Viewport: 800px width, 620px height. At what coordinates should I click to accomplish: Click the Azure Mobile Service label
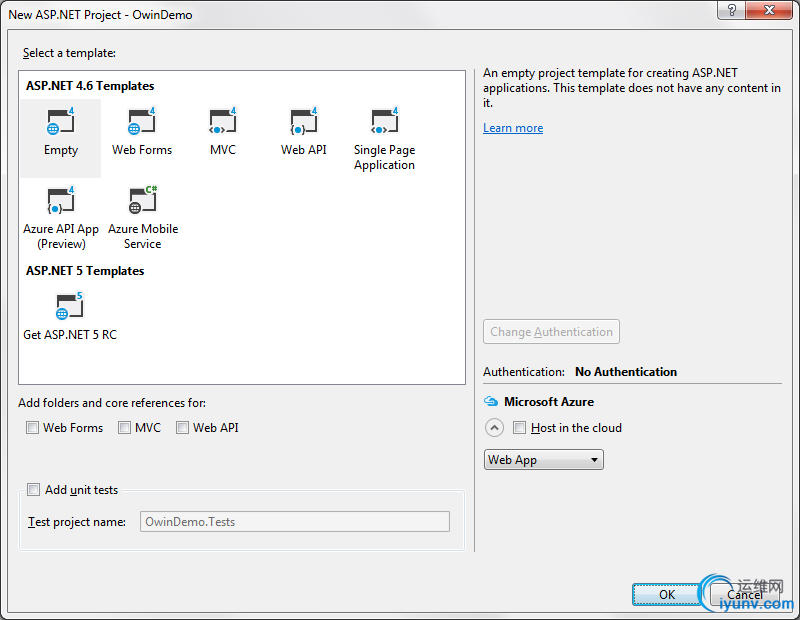point(143,236)
